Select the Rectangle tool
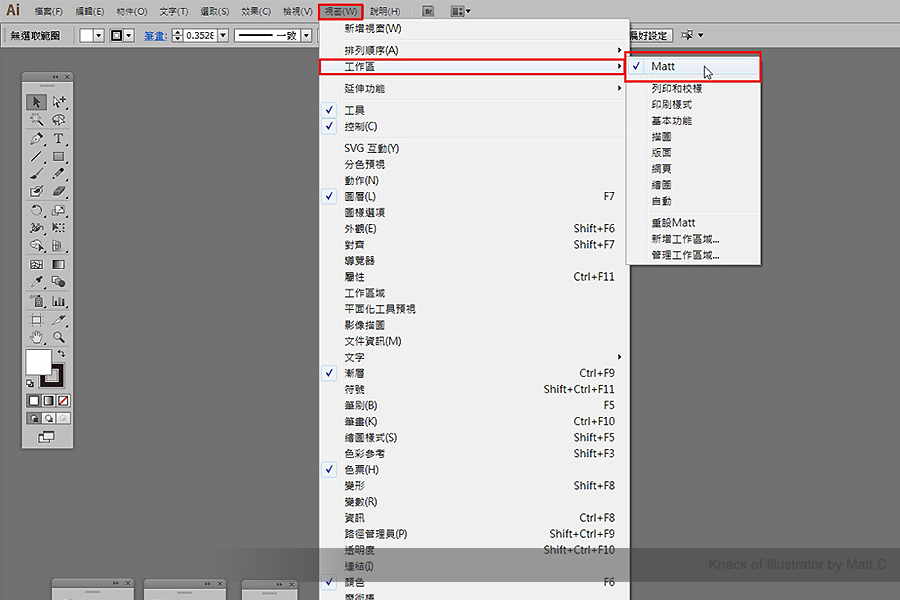This screenshot has height=600, width=900. pyautogui.click(x=59, y=156)
